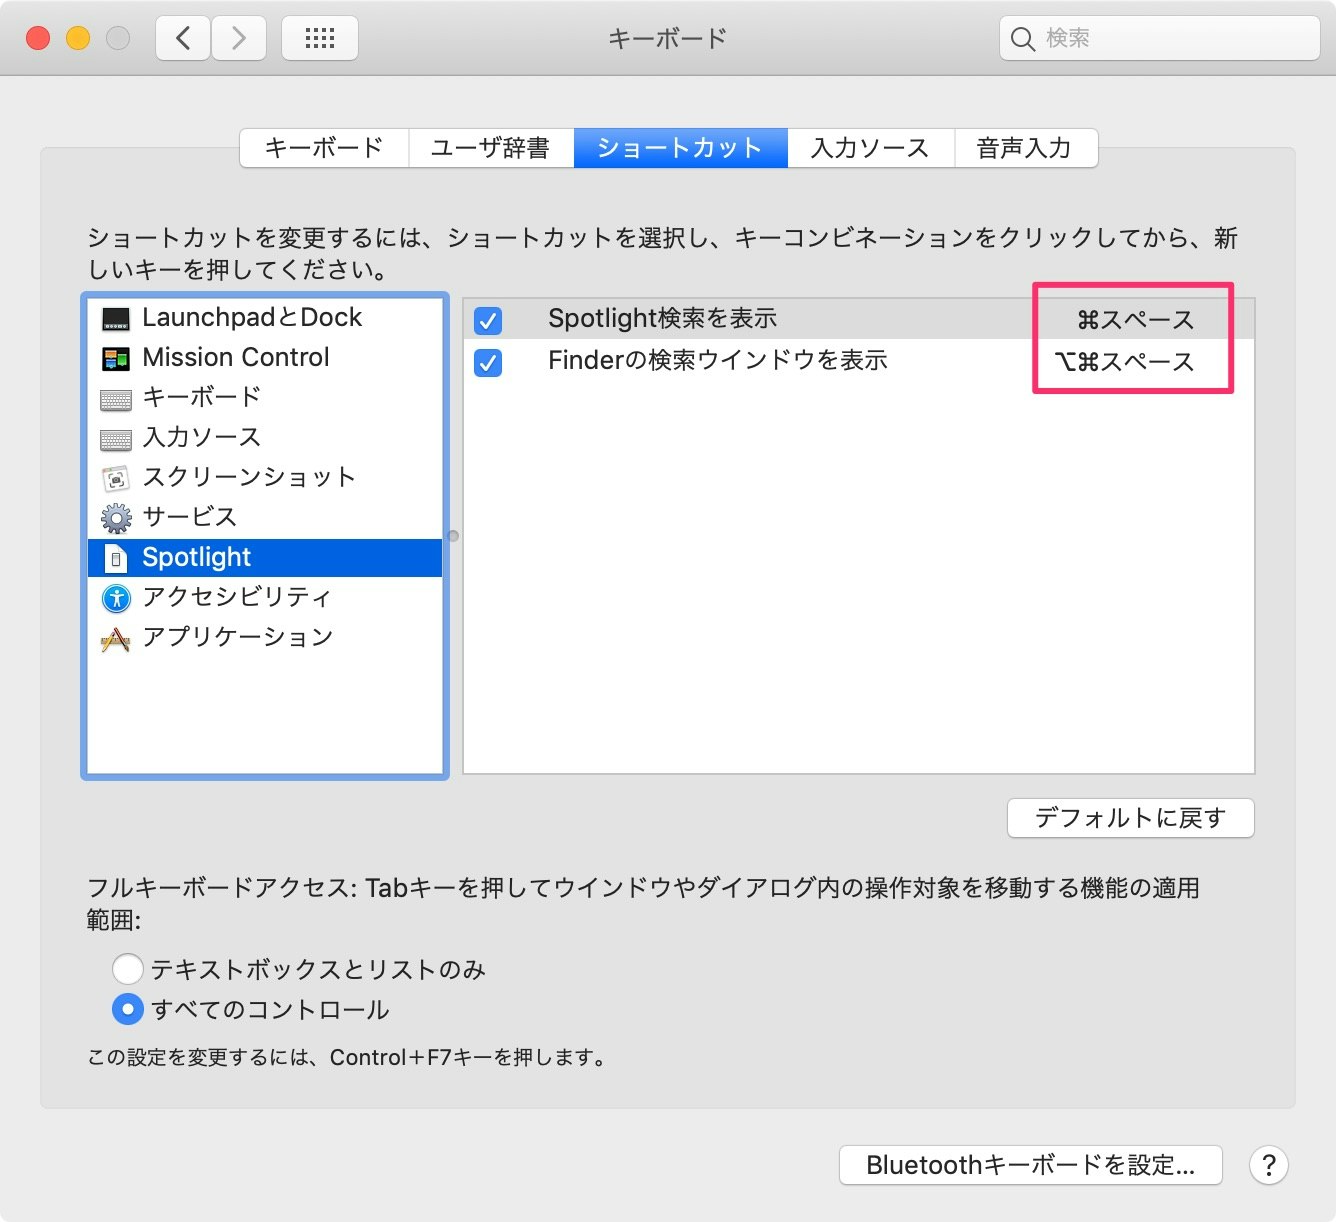Go back with the left chevron button
This screenshot has height=1222, width=1336.
(x=183, y=38)
